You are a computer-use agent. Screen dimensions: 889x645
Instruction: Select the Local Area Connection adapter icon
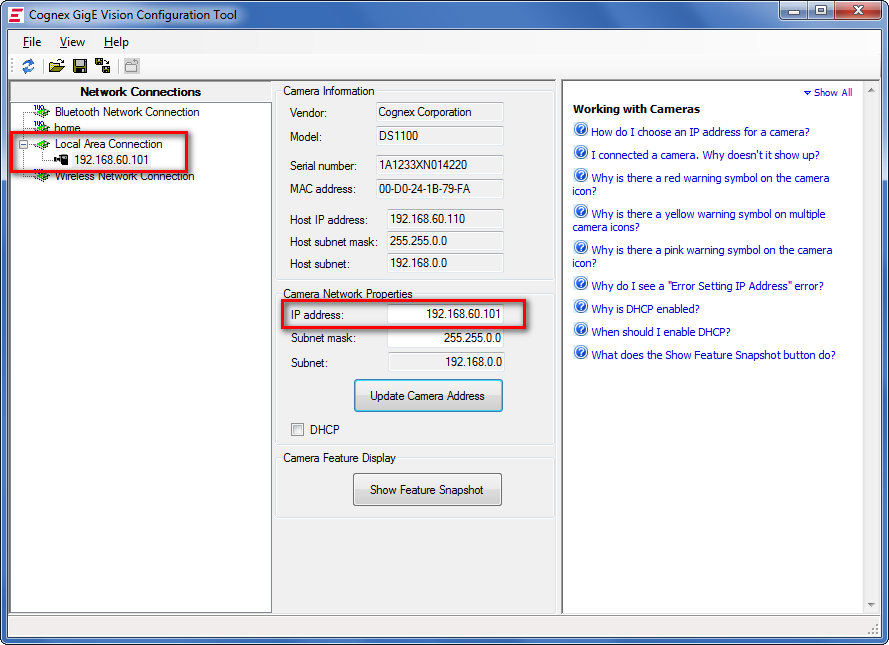(41, 143)
